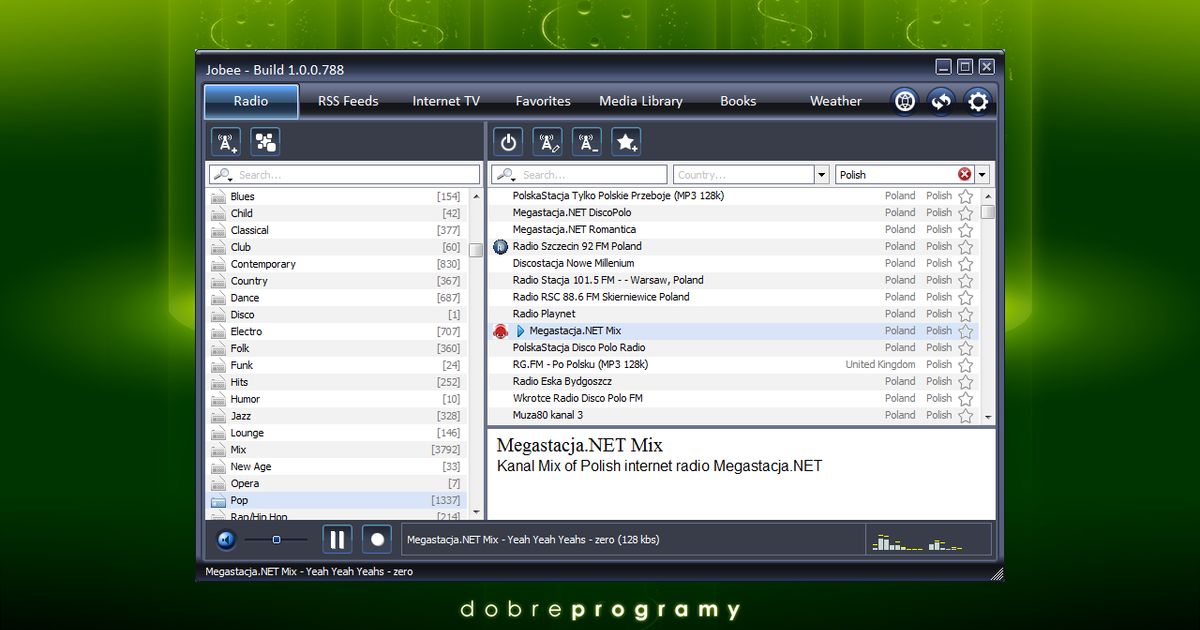Select the Classical category
The height and width of the screenshot is (630, 1200).
point(336,230)
